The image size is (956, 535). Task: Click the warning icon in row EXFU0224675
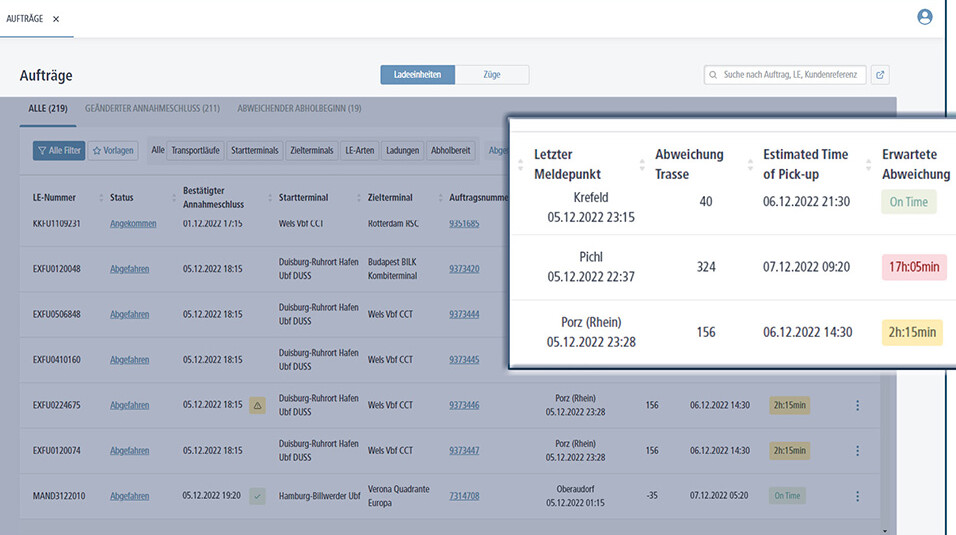[x=257, y=405]
